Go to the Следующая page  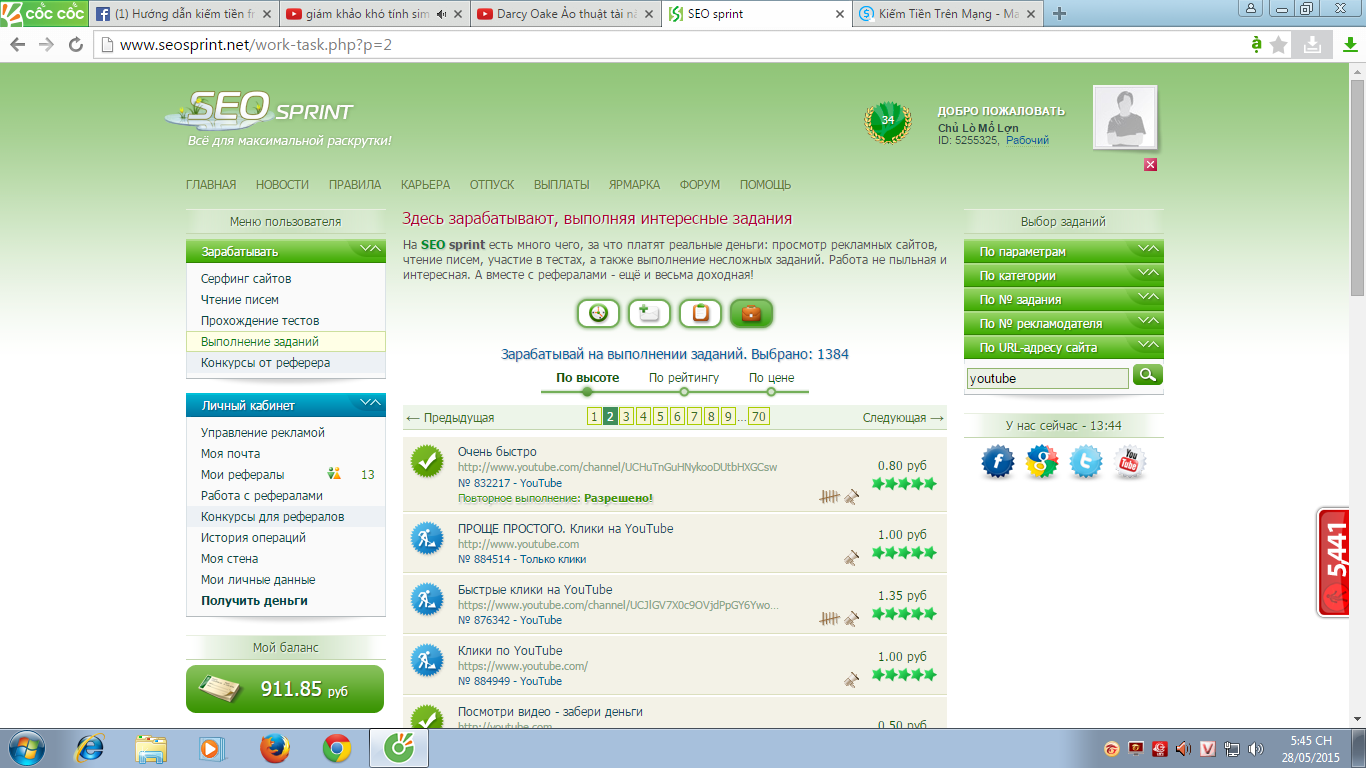(903, 418)
